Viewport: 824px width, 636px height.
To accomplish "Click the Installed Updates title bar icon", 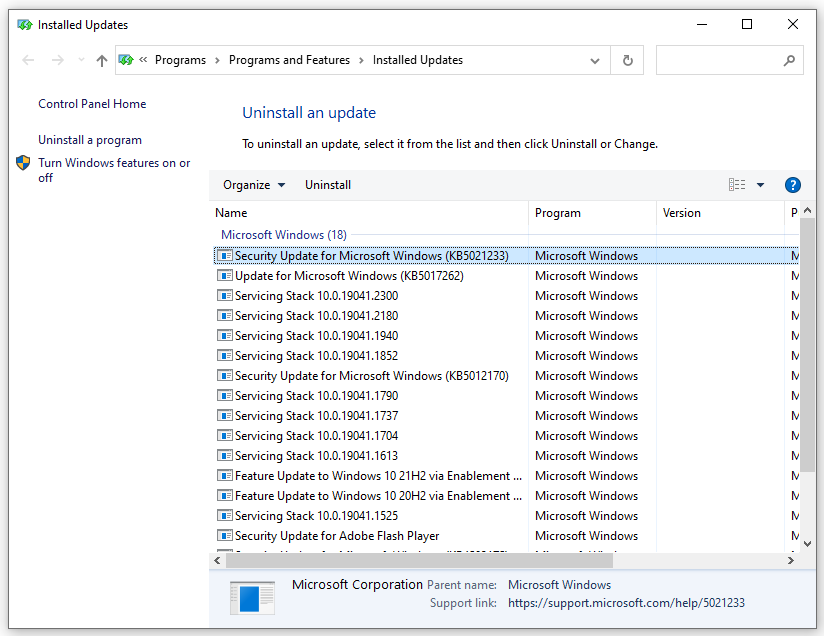I will pos(25,25).
